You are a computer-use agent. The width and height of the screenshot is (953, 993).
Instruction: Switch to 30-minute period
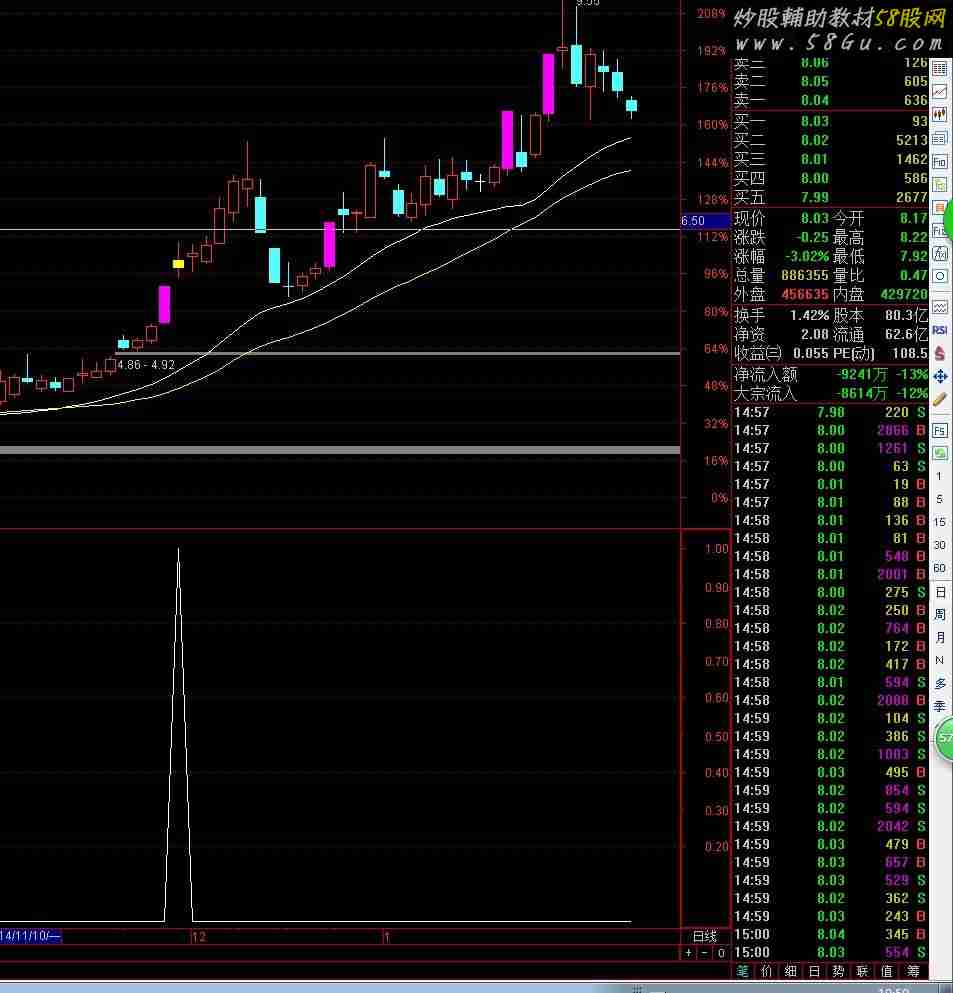click(939, 545)
